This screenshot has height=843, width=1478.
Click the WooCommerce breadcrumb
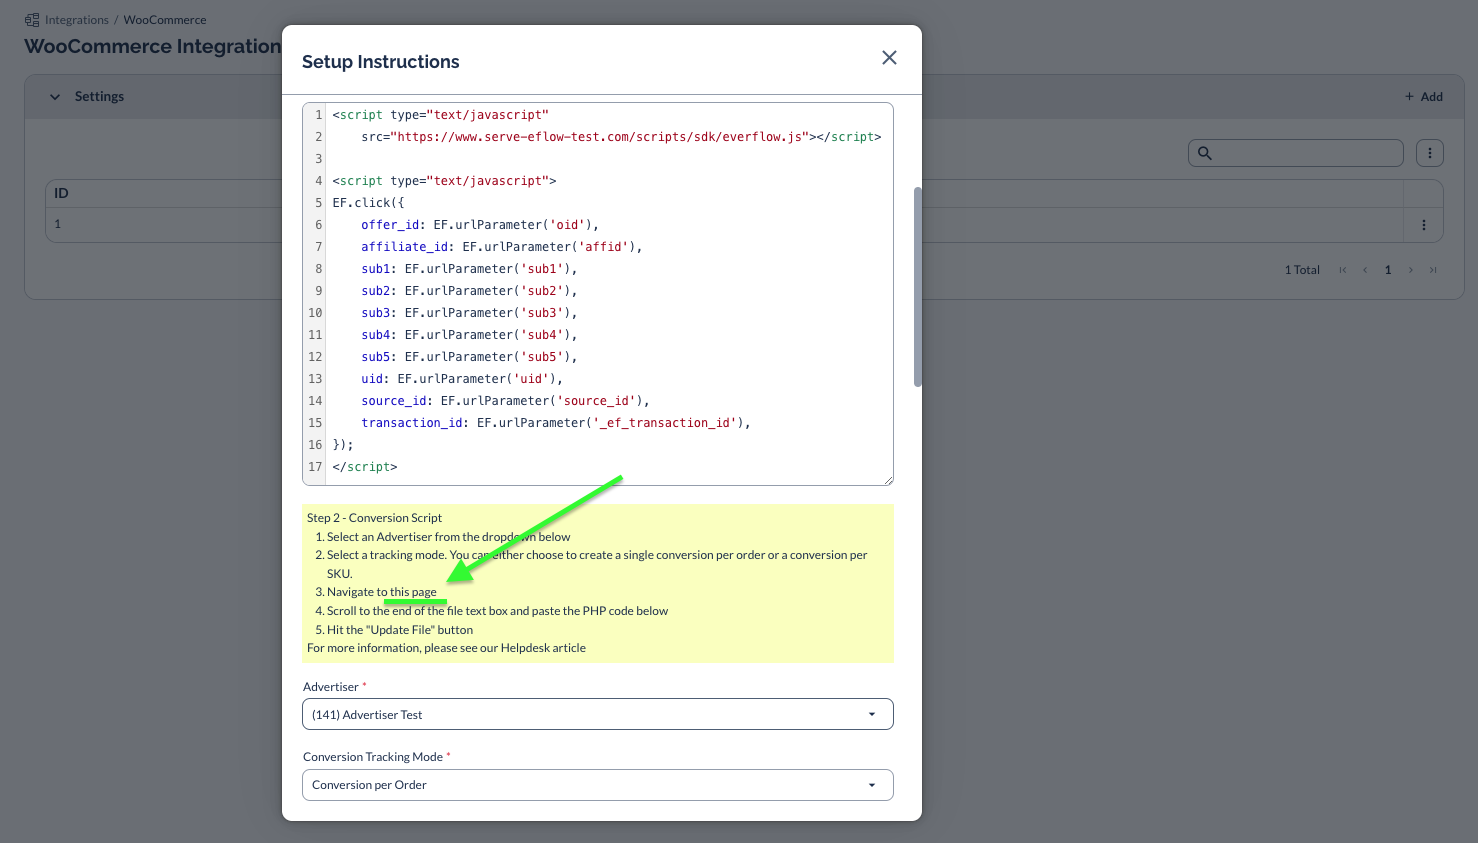click(165, 20)
